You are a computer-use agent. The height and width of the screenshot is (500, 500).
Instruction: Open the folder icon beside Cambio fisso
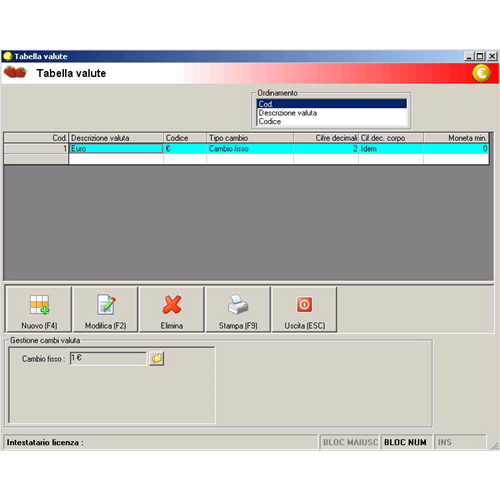pos(156,359)
